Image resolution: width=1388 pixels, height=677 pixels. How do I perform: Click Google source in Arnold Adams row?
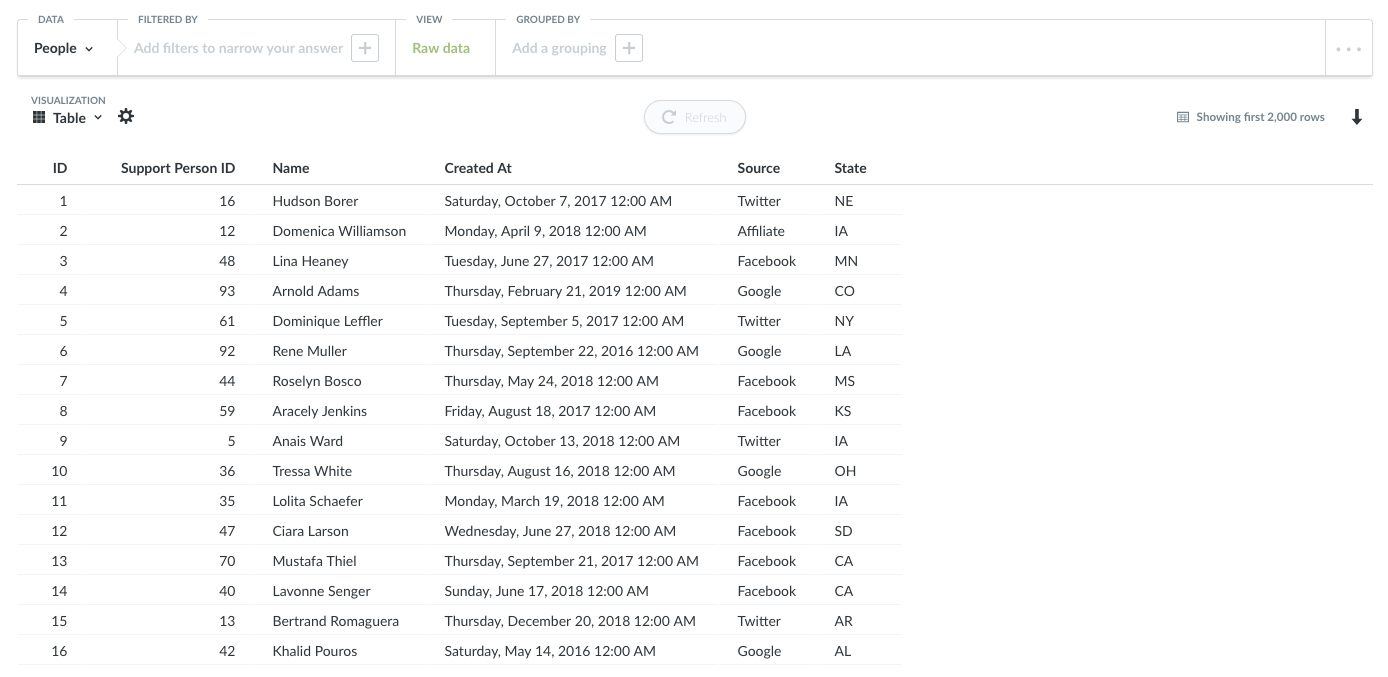point(759,291)
